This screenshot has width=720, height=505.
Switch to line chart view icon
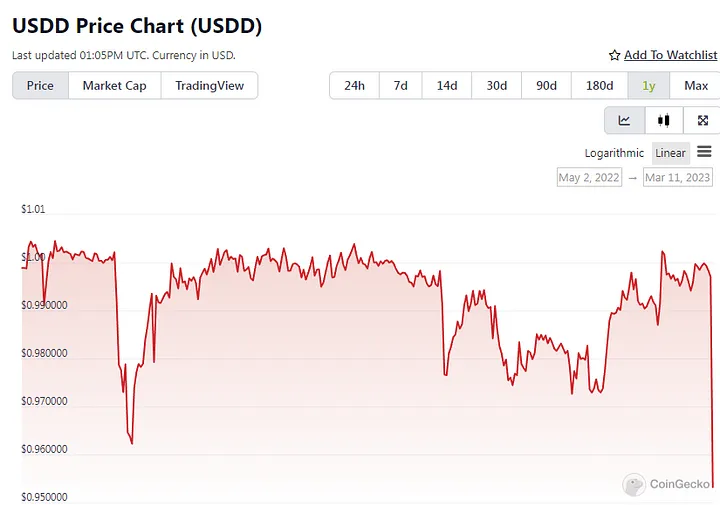click(x=624, y=121)
